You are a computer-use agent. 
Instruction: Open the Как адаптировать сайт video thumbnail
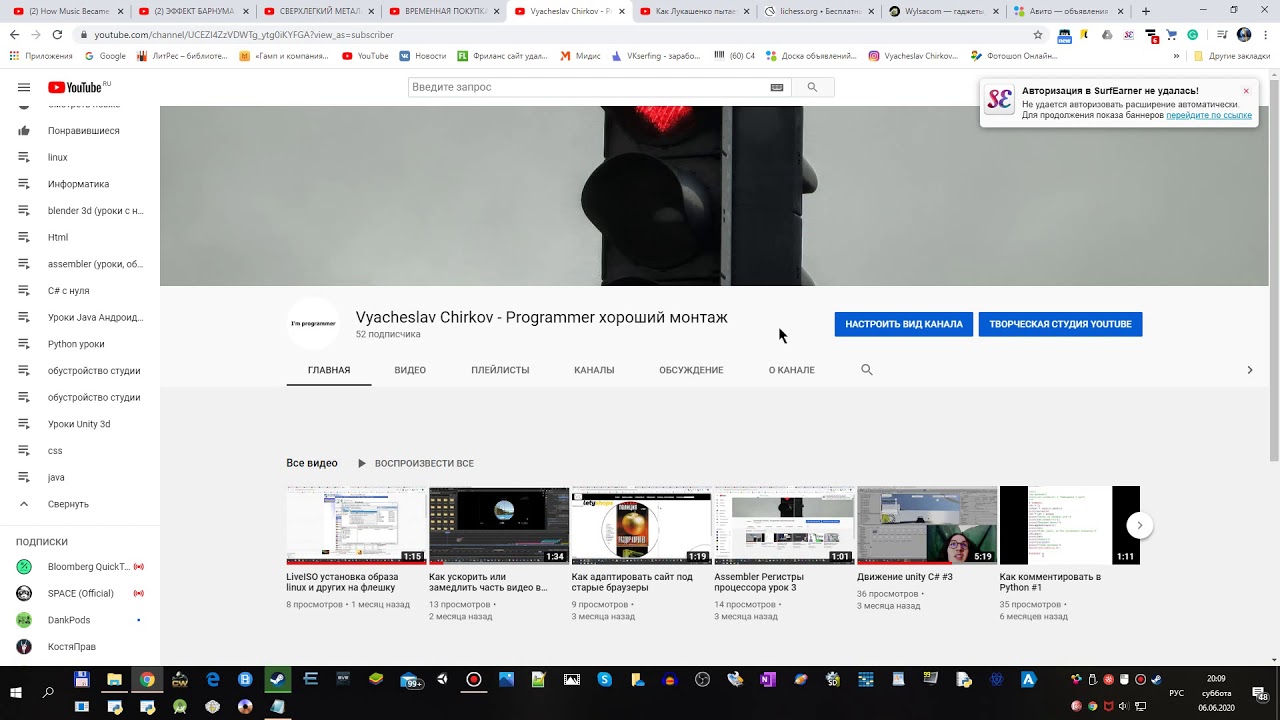[641, 525]
